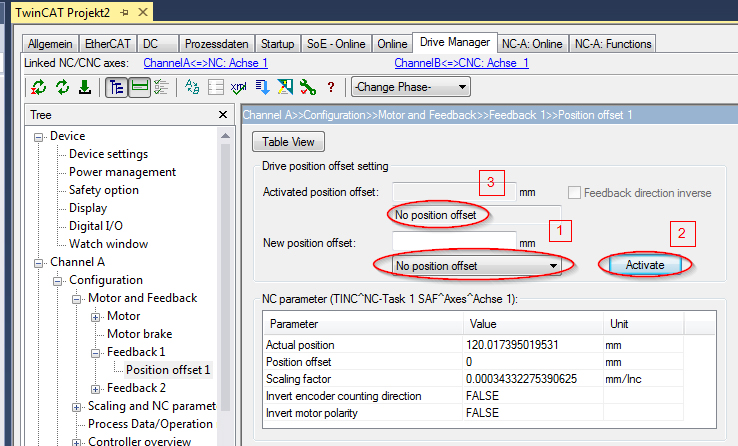
Task: Open the No position offset combo box
Action: (476, 266)
